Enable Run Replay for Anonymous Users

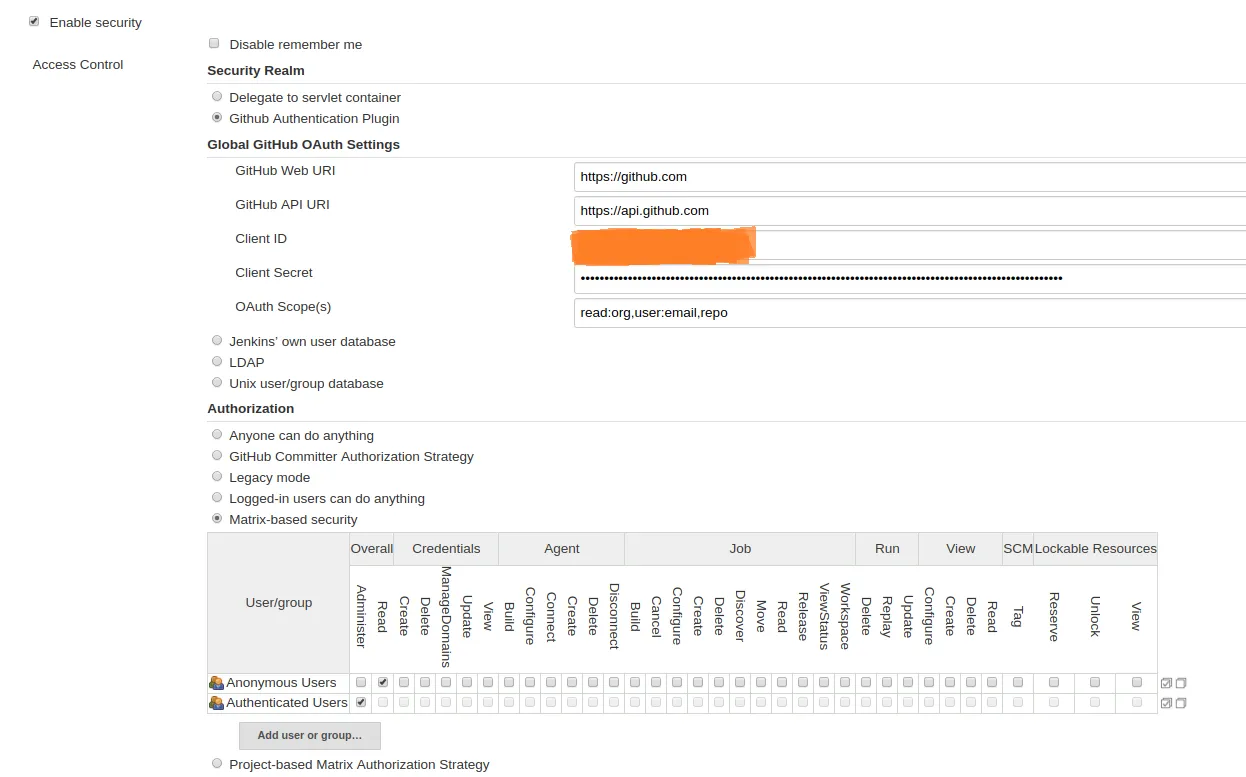pos(887,682)
